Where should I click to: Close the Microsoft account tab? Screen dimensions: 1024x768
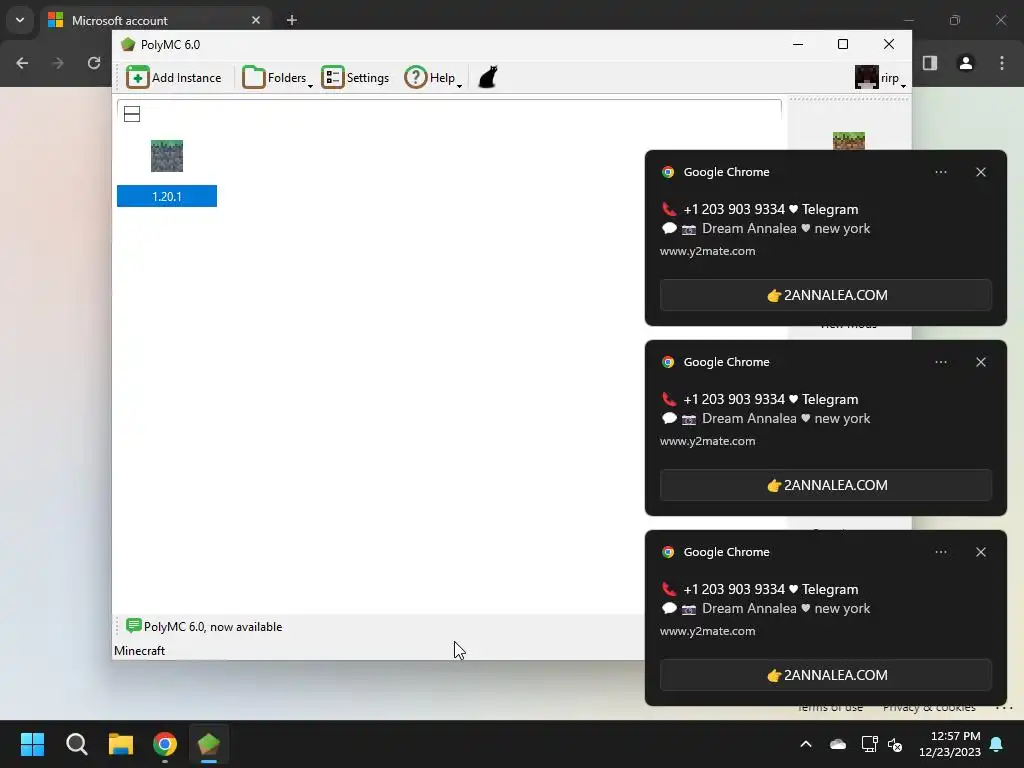(255, 20)
